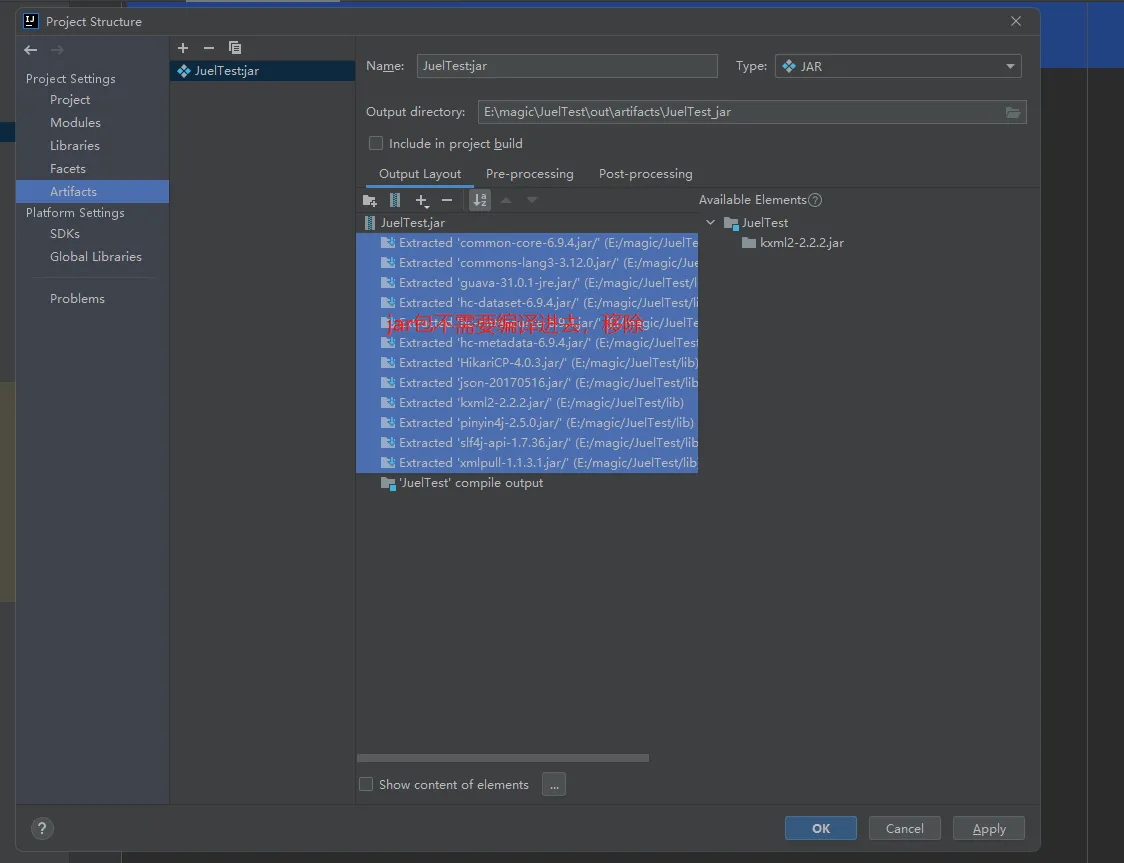Check Show content of elements option

point(366,784)
